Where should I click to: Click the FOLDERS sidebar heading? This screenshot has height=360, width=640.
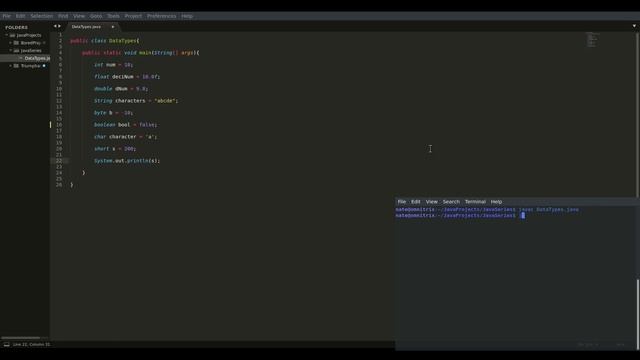coord(16,27)
